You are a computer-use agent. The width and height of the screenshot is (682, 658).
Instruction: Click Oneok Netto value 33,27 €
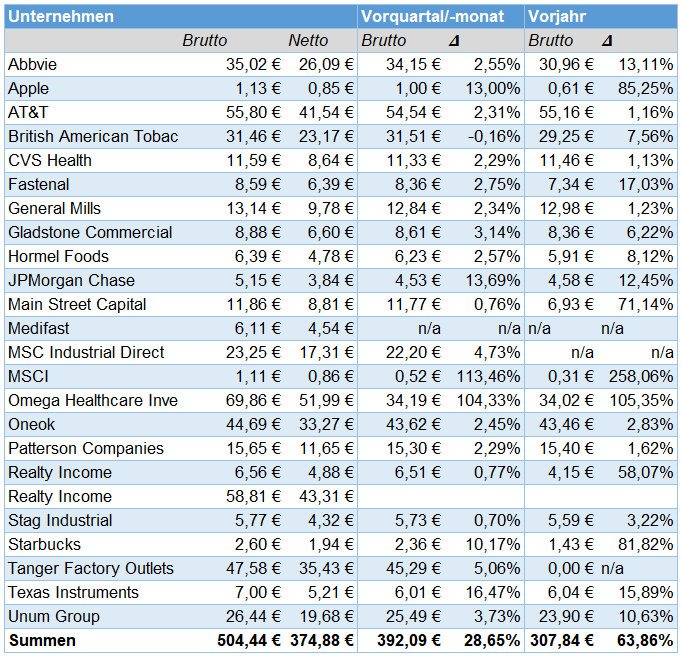[x=326, y=424]
